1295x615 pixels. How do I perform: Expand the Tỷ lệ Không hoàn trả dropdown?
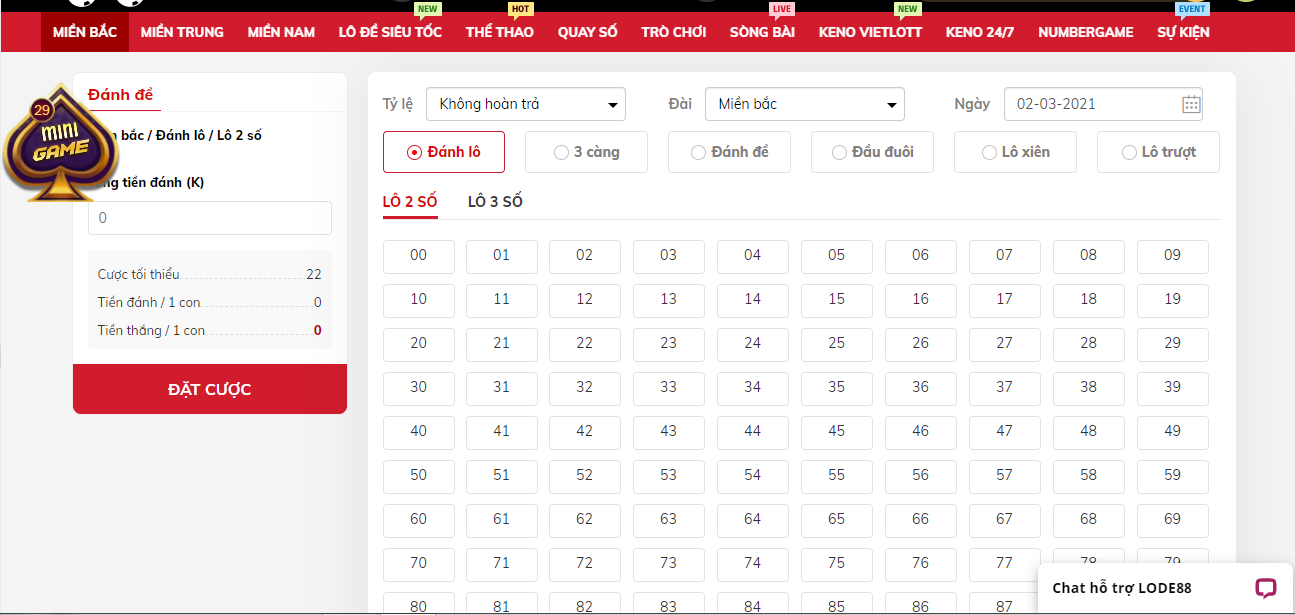tap(525, 104)
